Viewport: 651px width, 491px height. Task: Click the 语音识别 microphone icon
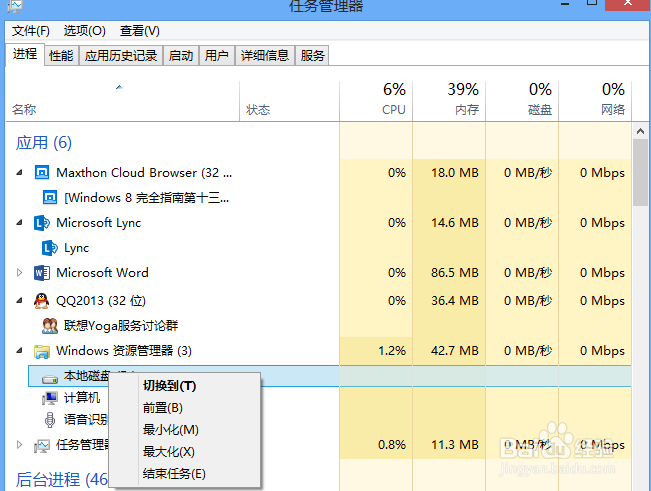[50, 420]
